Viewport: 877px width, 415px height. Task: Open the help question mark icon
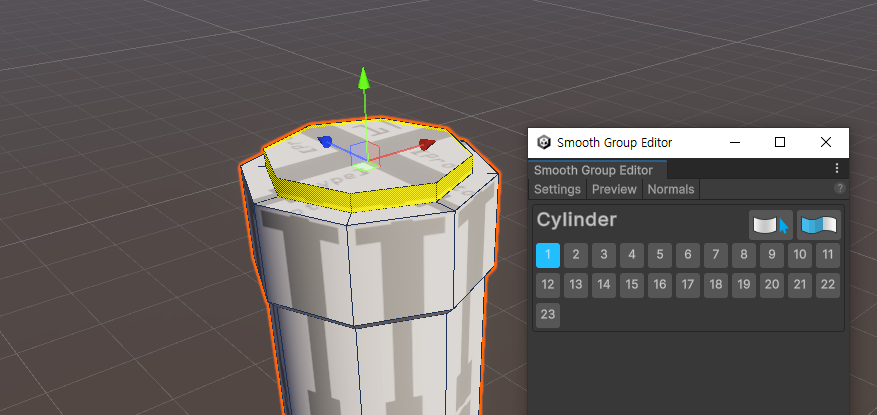(x=840, y=188)
